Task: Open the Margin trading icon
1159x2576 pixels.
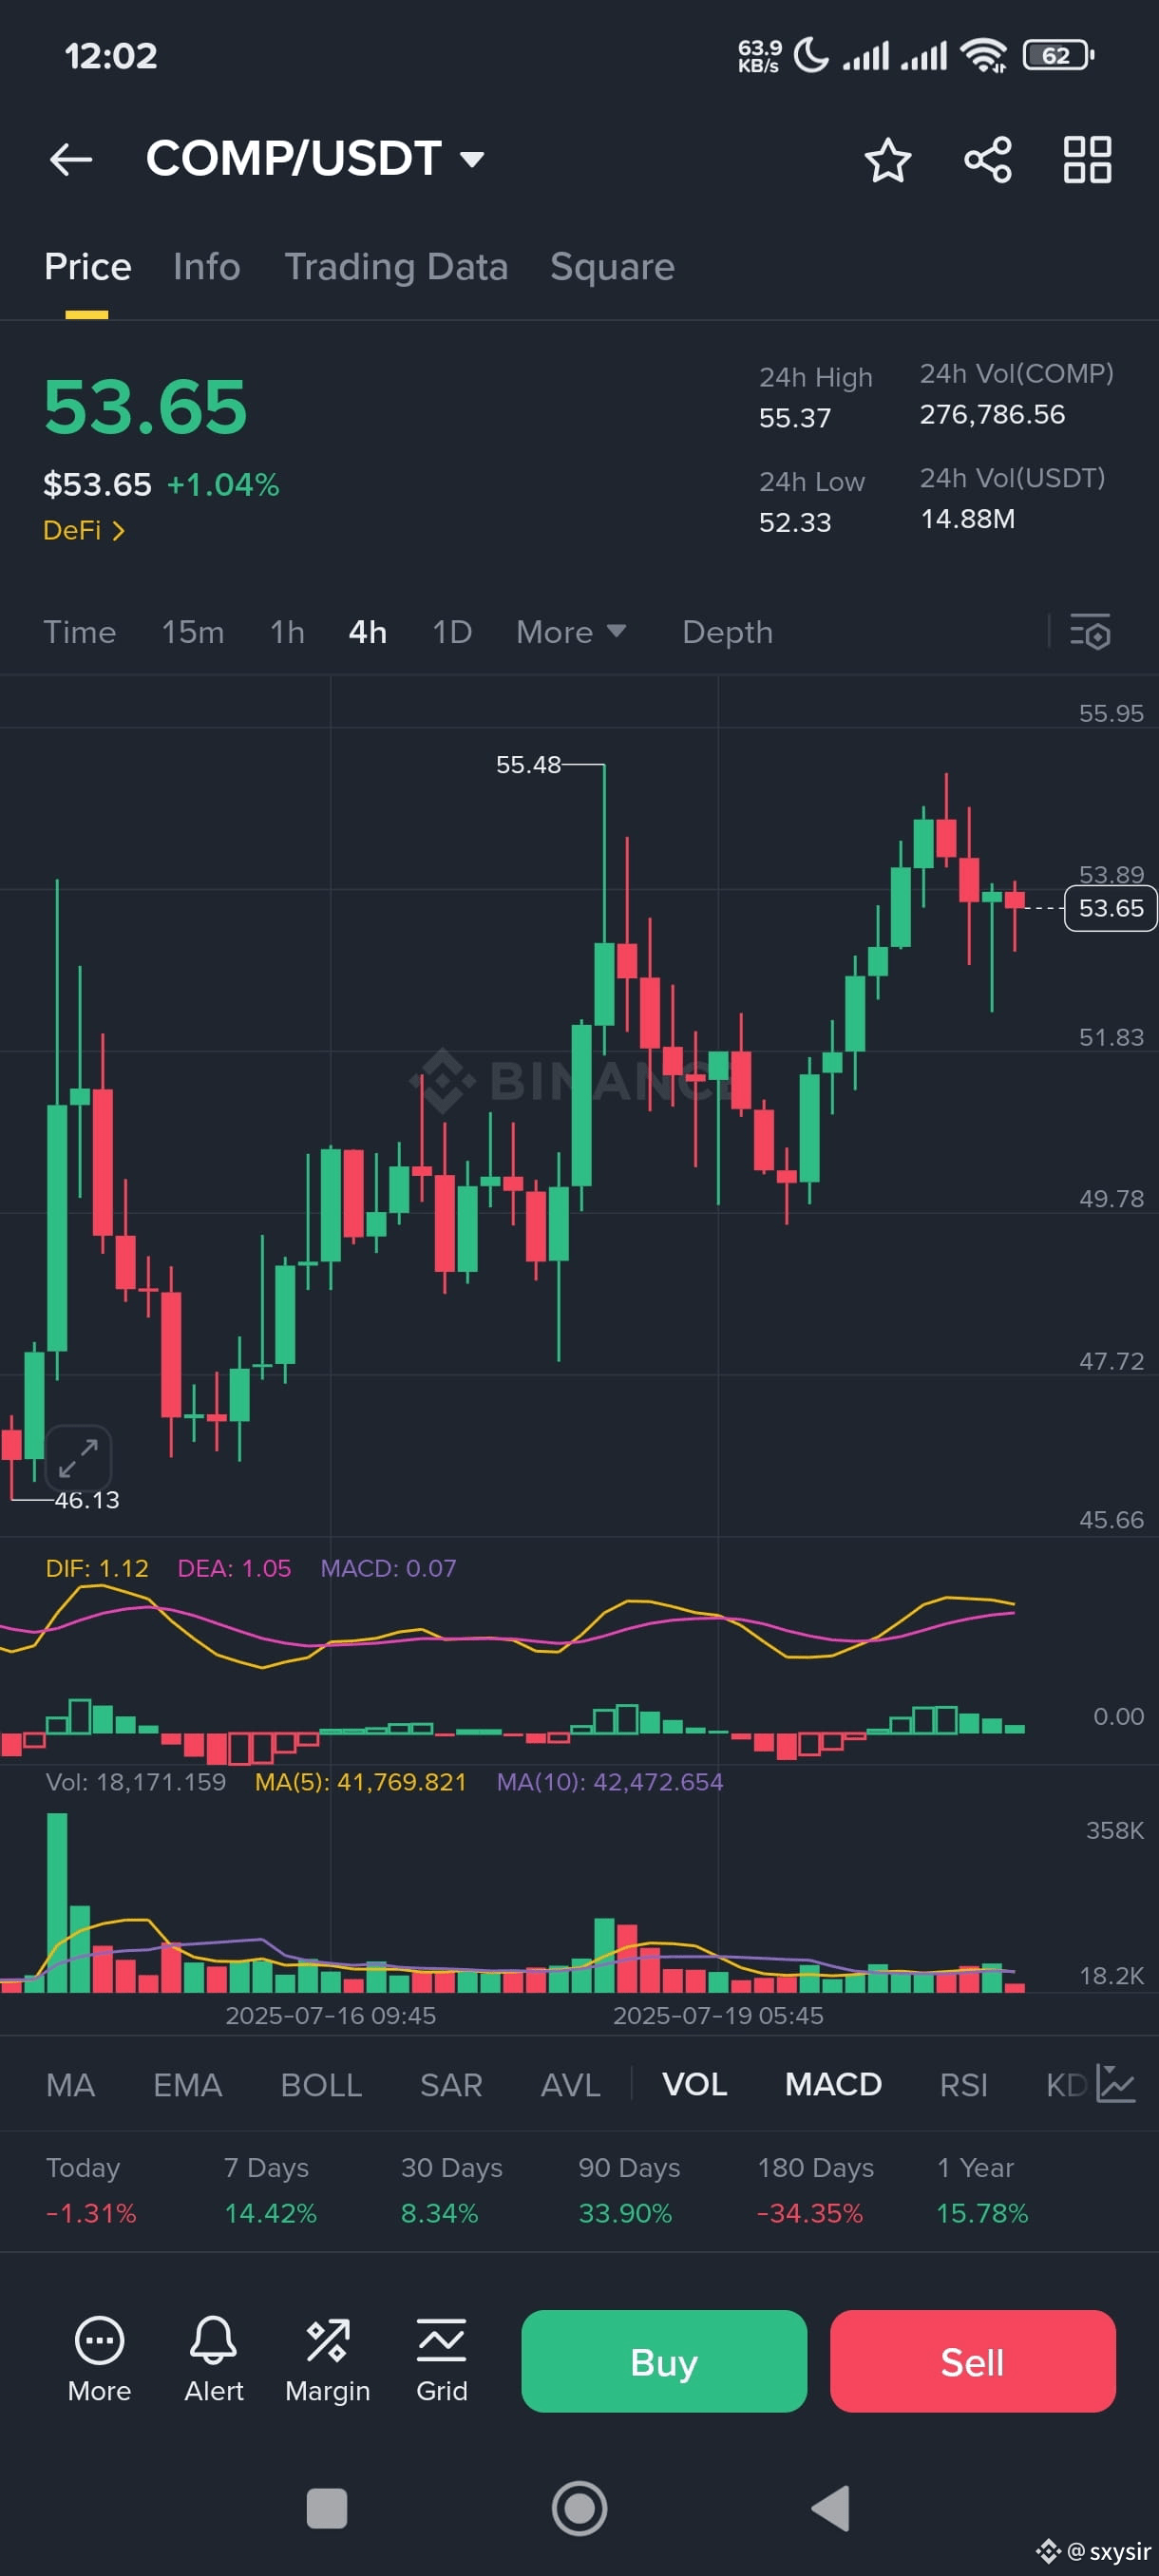Action: pyautogui.click(x=327, y=2360)
